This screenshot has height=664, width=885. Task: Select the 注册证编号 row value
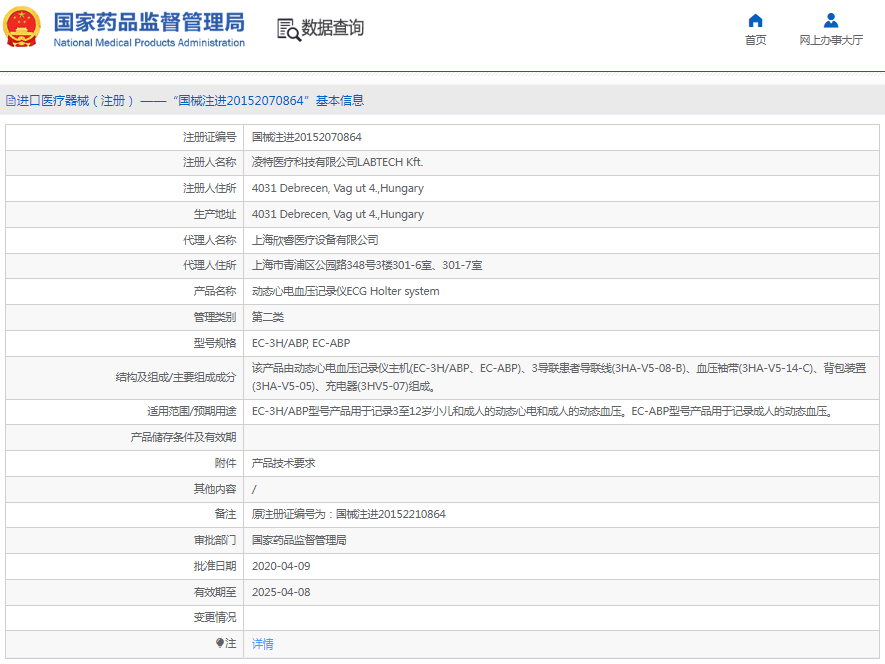tap(307, 137)
